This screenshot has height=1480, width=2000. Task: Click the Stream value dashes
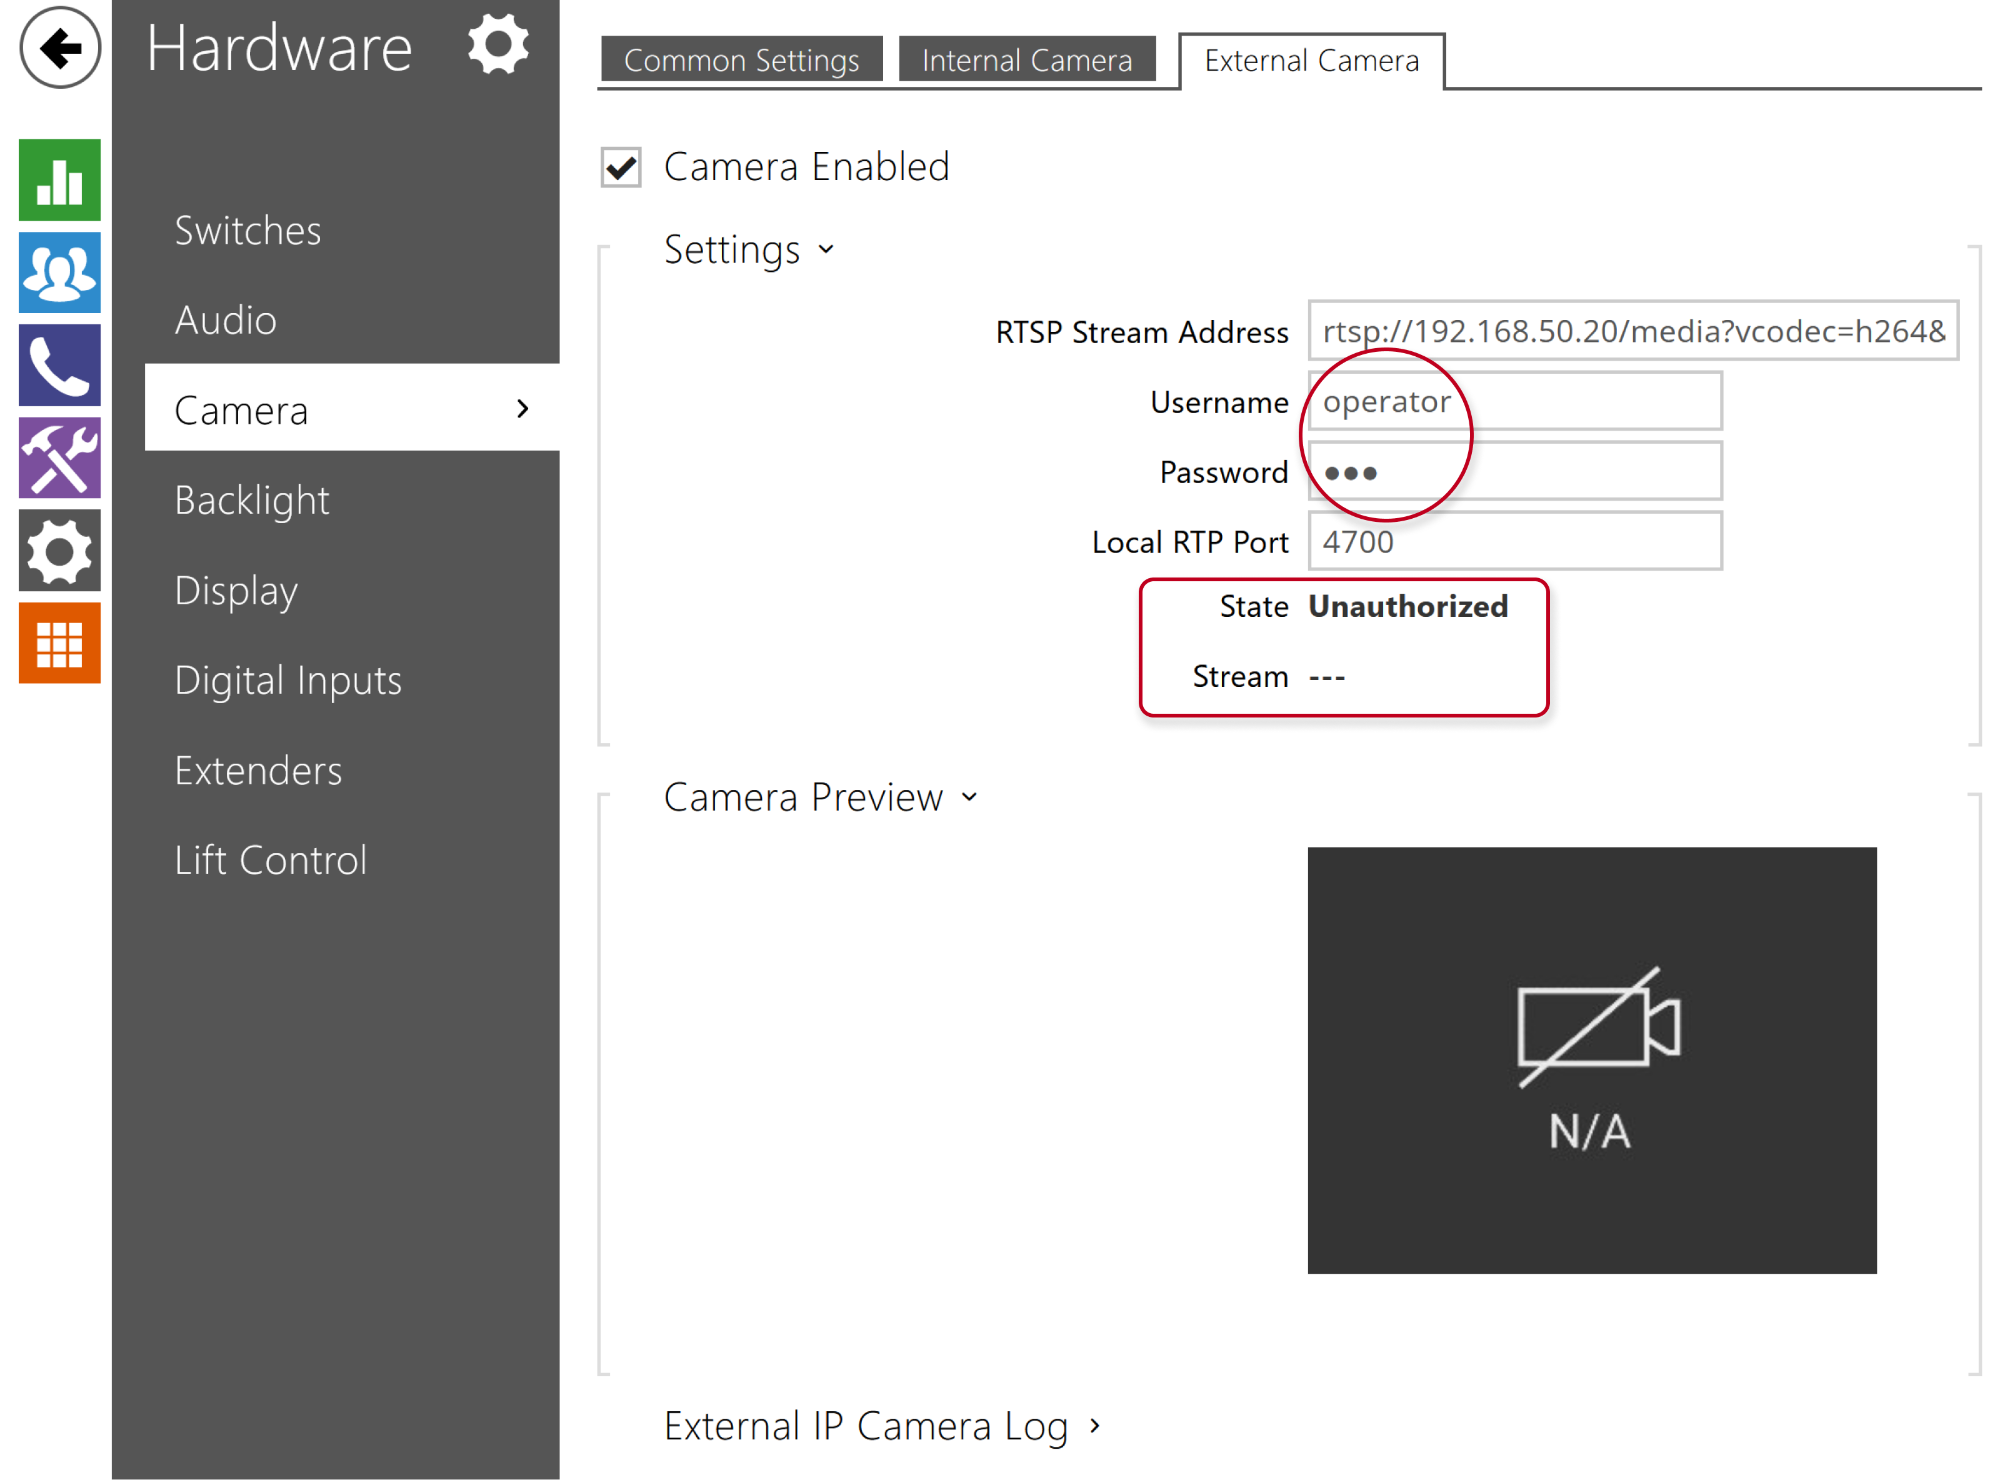point(1327,677)
